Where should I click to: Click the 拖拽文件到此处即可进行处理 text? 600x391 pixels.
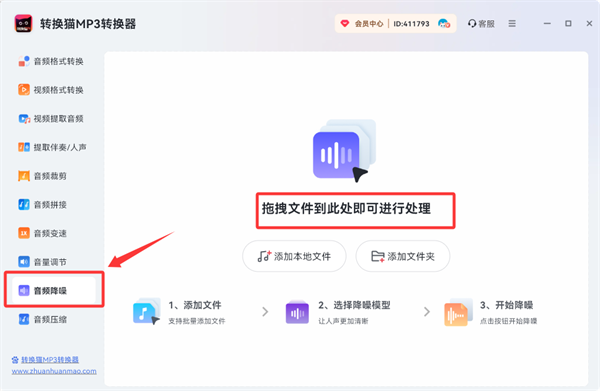(x=346, y=209)
